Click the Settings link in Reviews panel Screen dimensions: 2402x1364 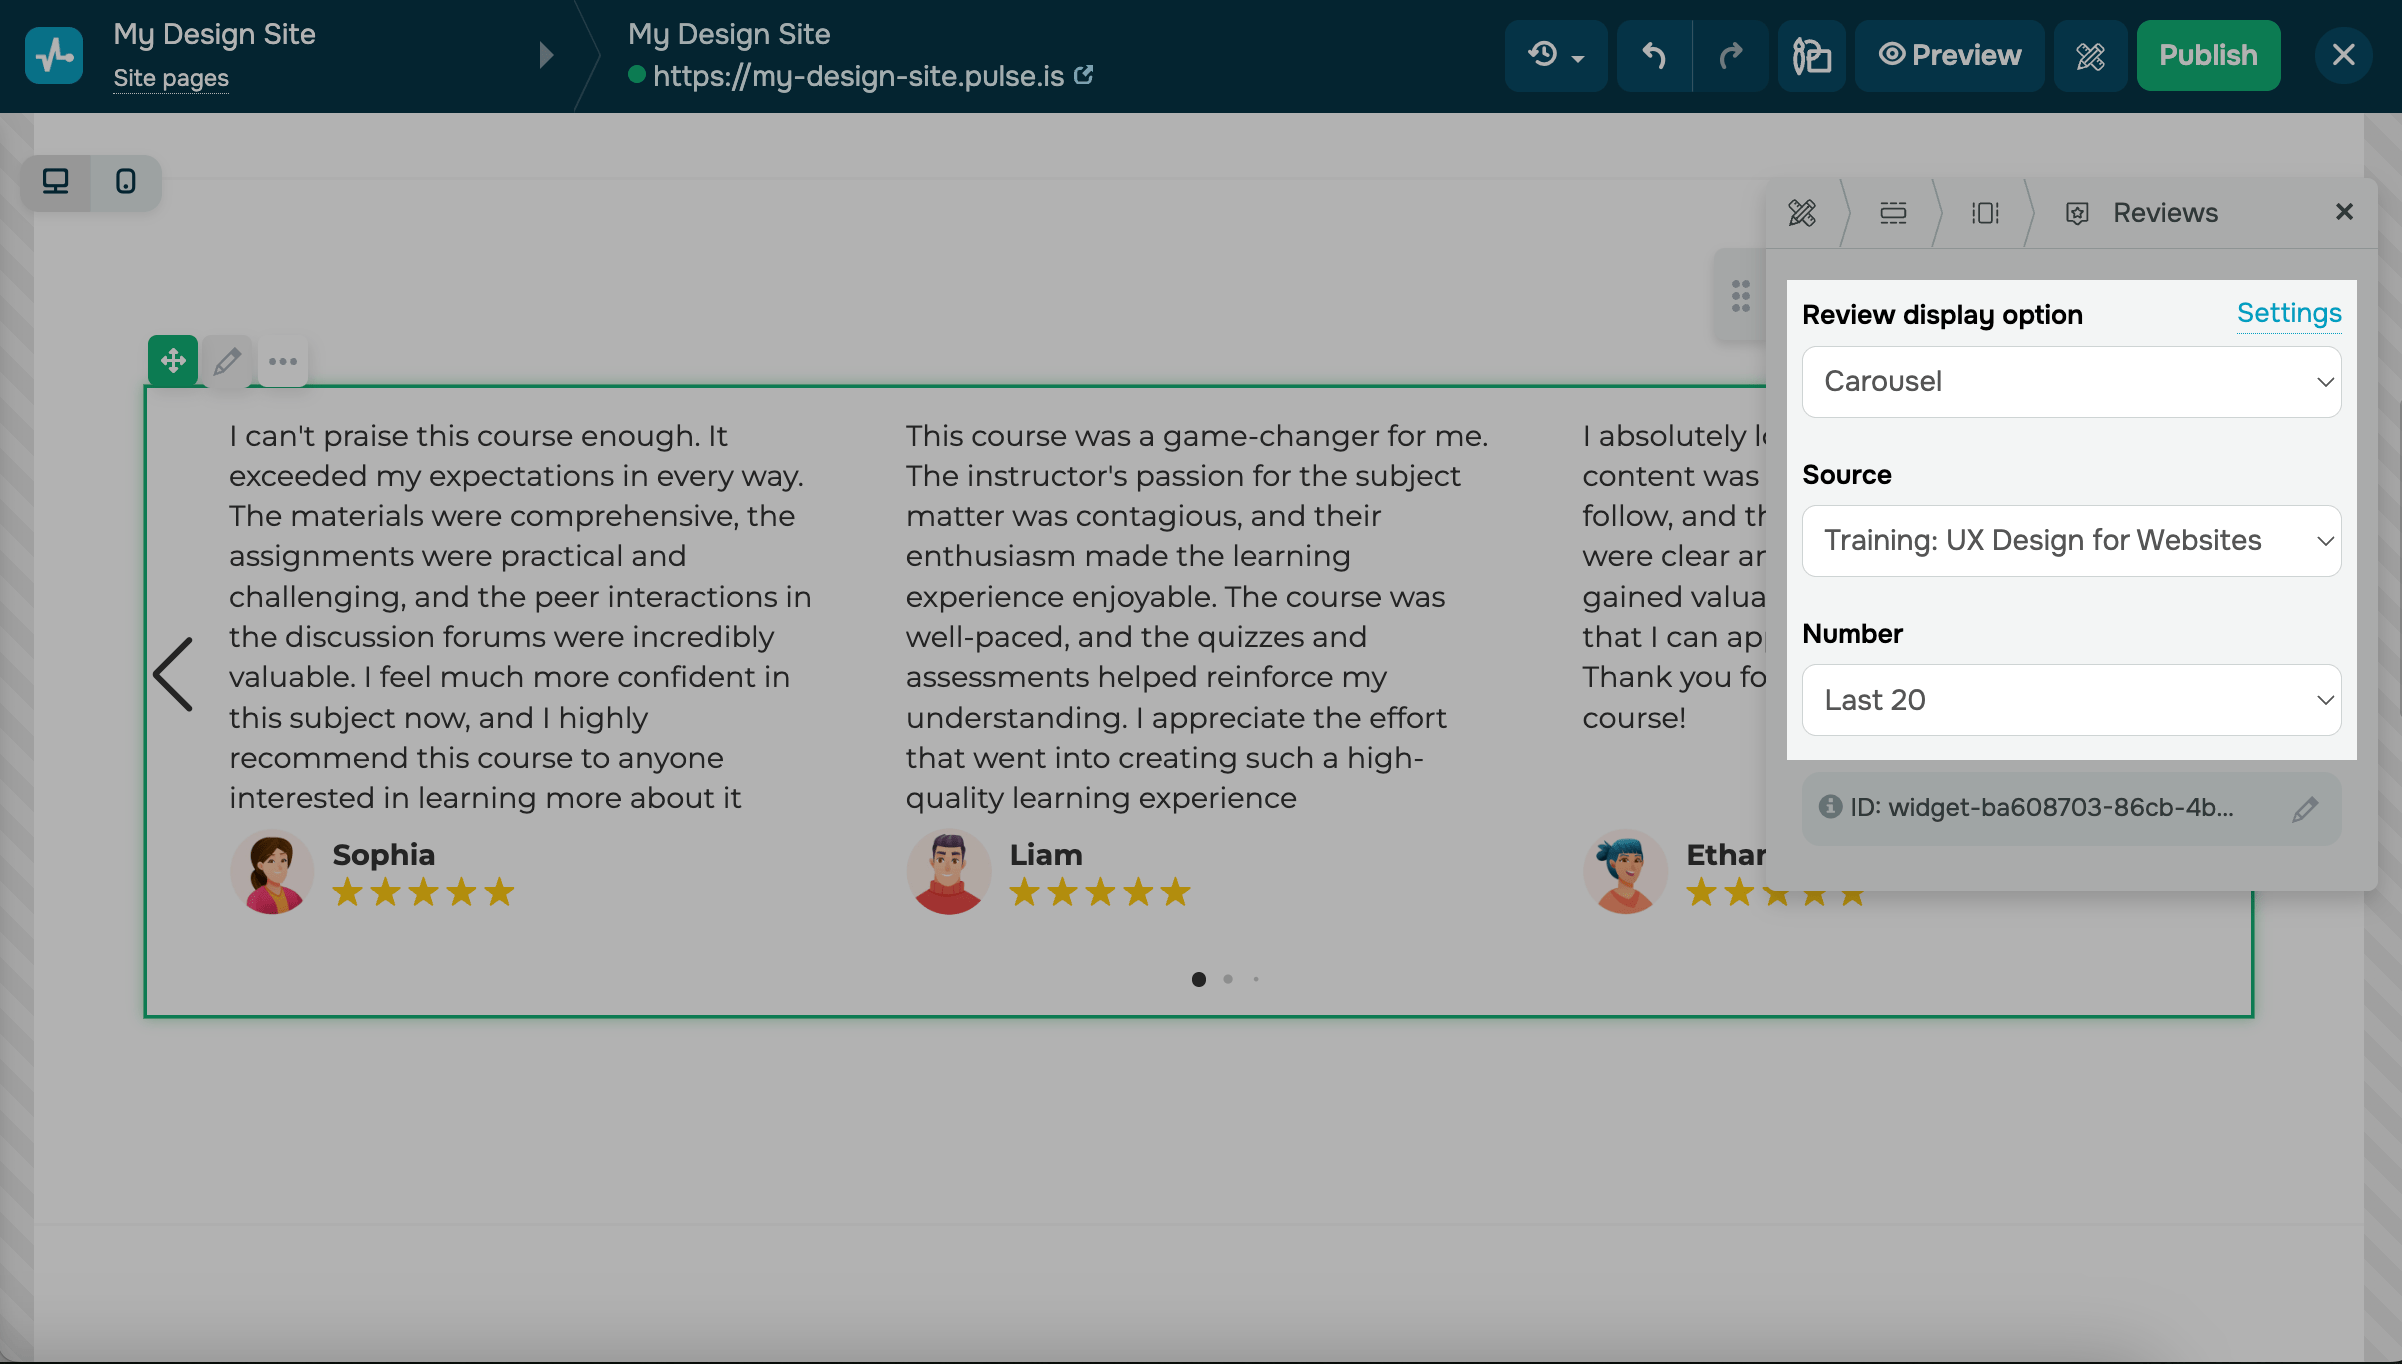[x=2288, y=314]
